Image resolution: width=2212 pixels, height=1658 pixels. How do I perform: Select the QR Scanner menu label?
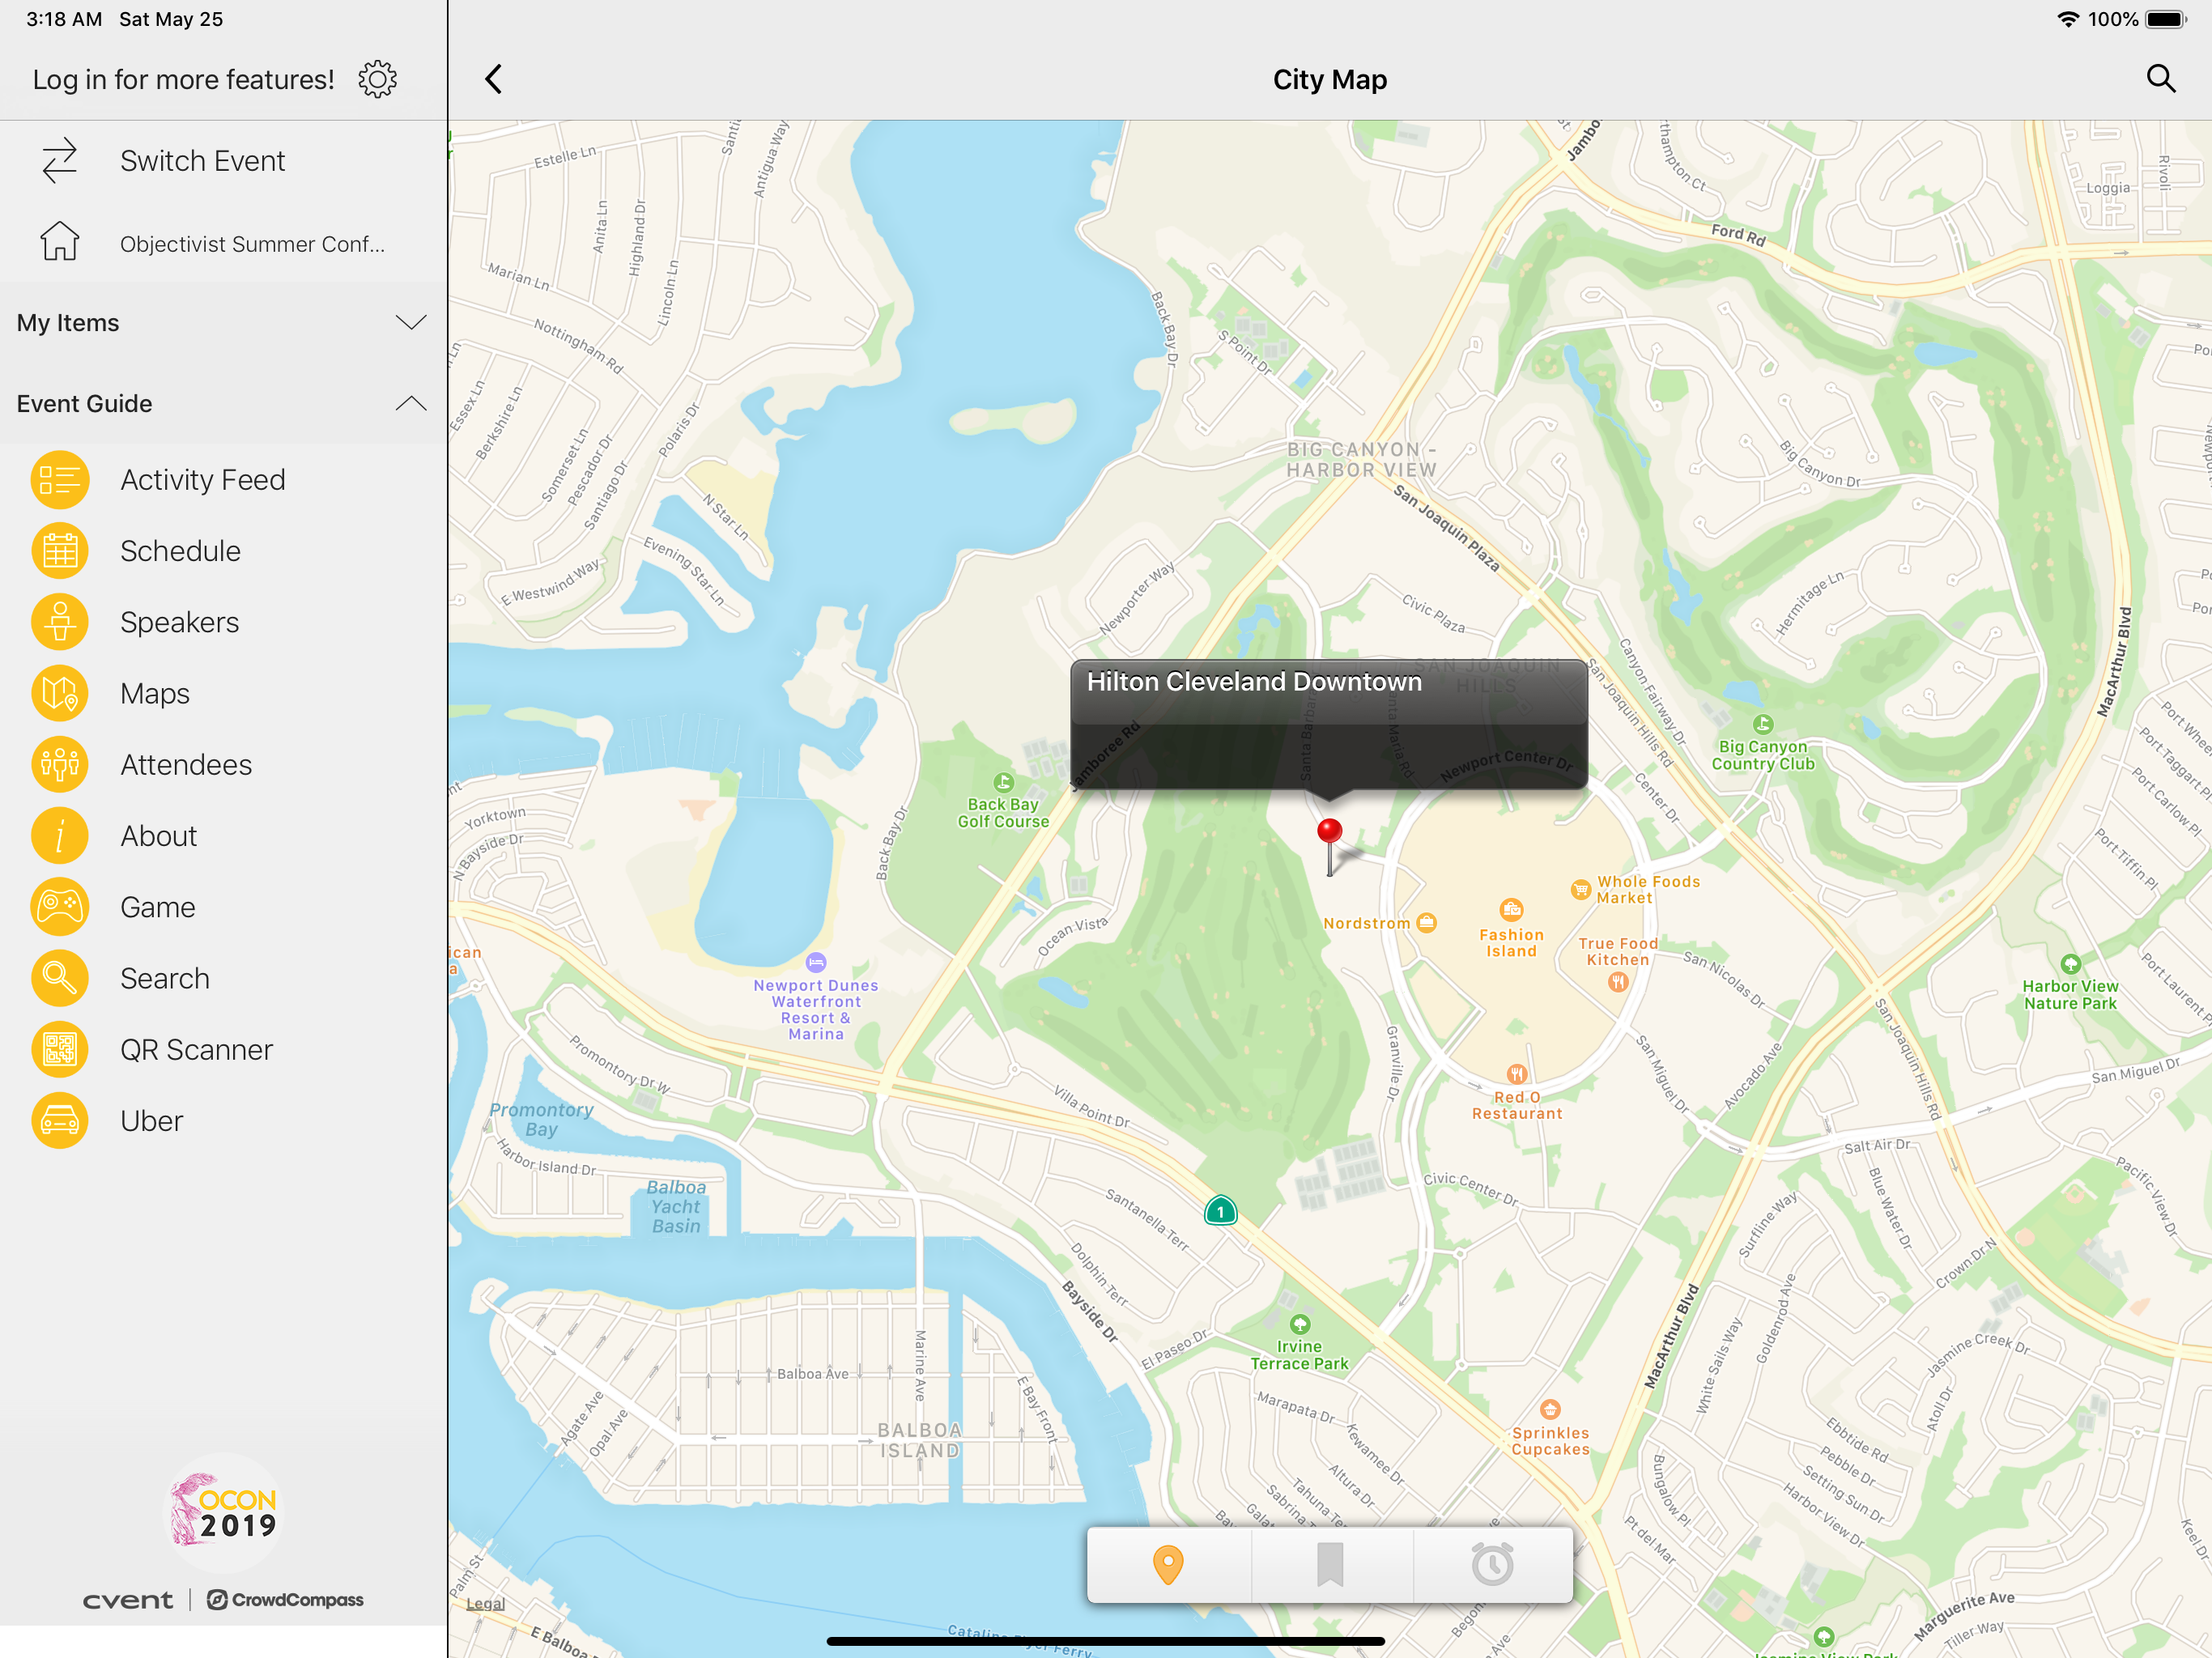(196, 1049)
